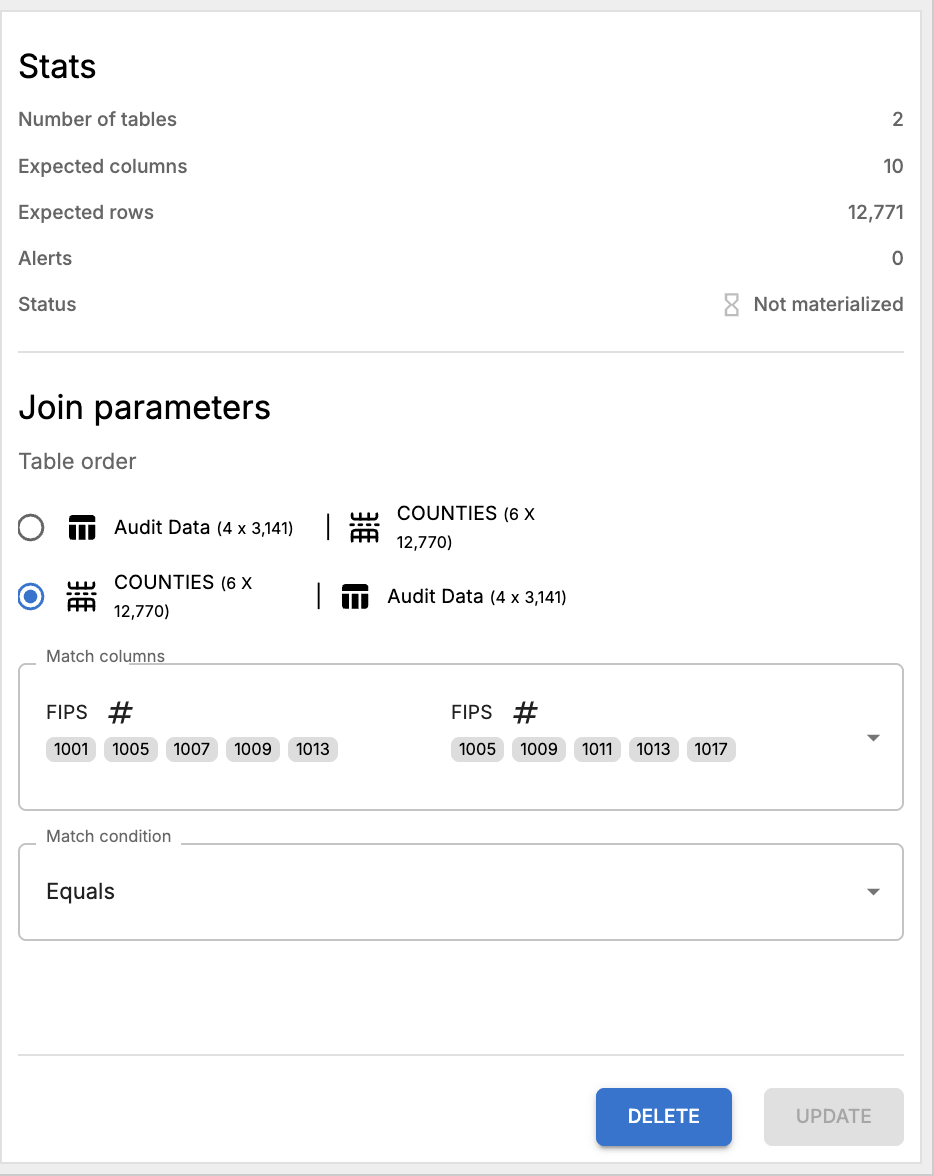Expand the Match columns dropdown arrow
Screen dimensions: 934x1176
click(873, 738)
